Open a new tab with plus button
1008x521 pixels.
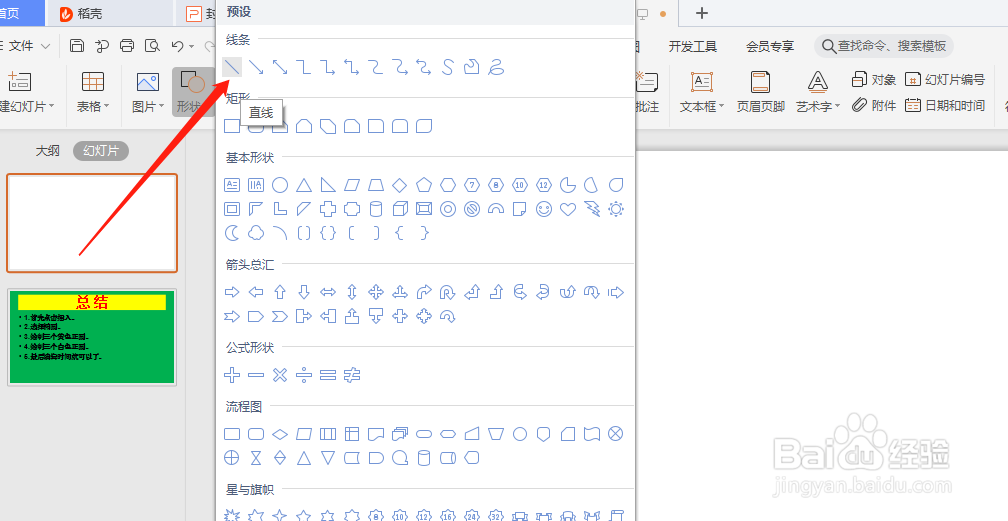click(x=702, y=13)
